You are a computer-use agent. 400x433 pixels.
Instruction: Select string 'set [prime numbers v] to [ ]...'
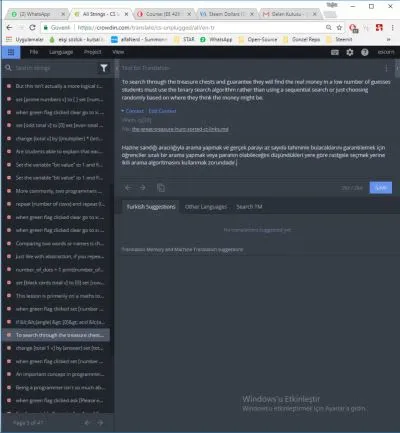pos(56,99)
